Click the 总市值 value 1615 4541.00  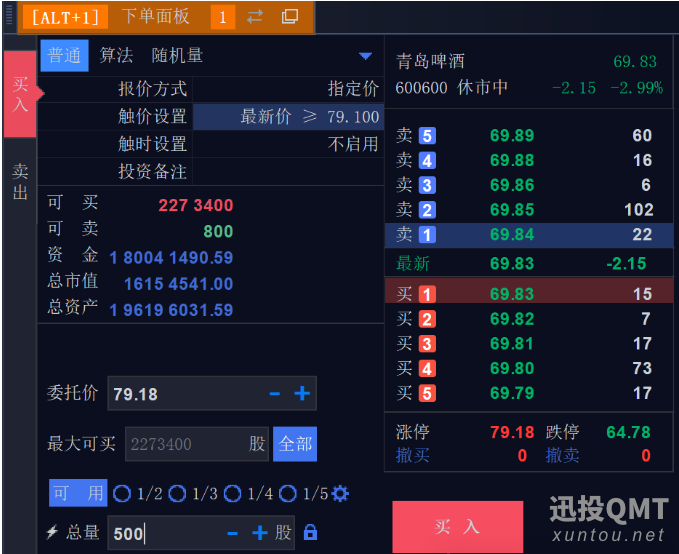178,284
